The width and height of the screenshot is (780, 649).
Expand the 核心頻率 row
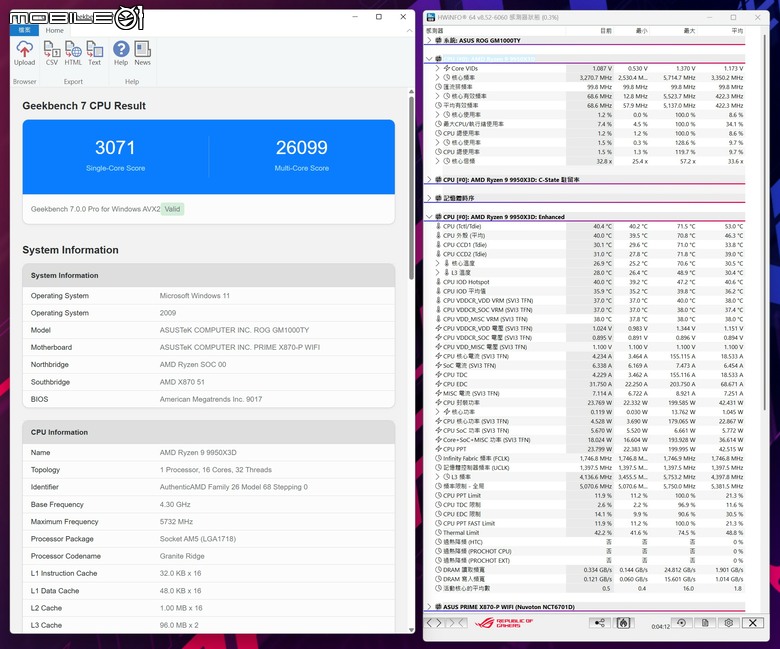[x=438, y=78]
